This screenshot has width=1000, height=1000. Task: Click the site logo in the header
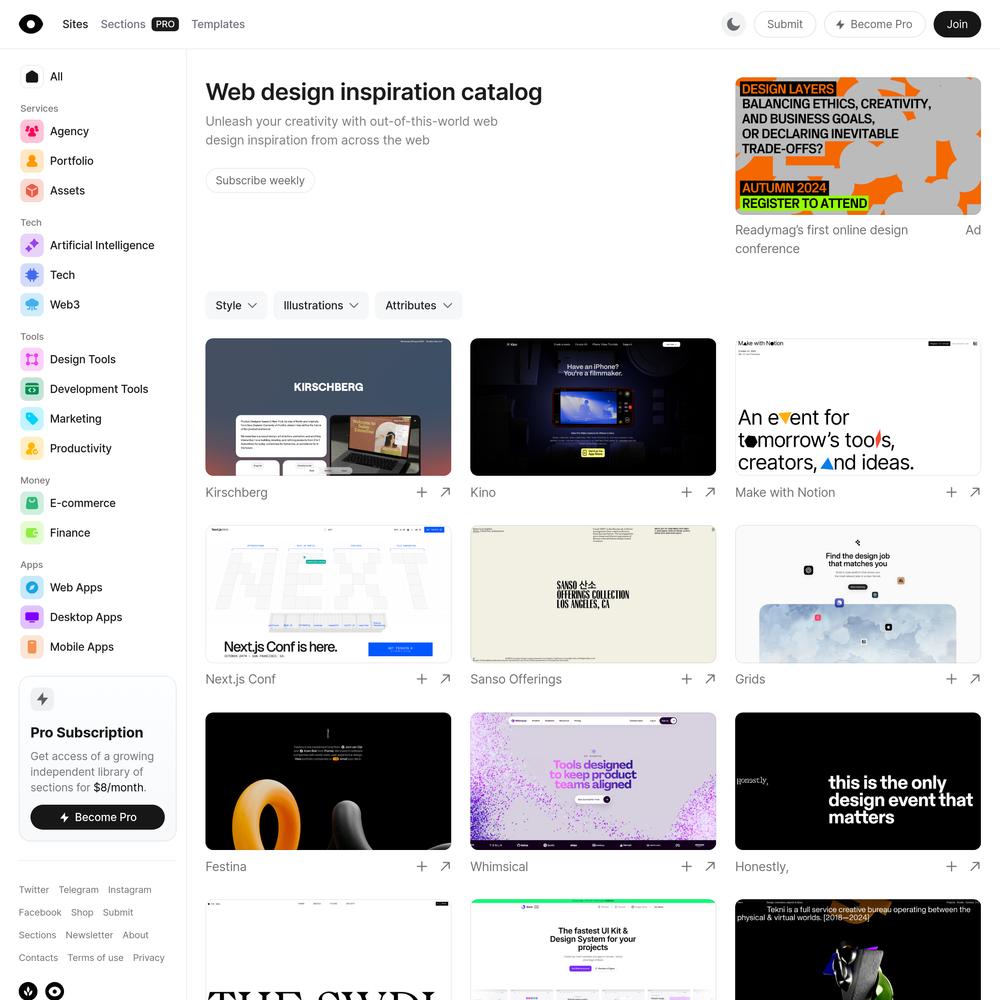point(31,24)
